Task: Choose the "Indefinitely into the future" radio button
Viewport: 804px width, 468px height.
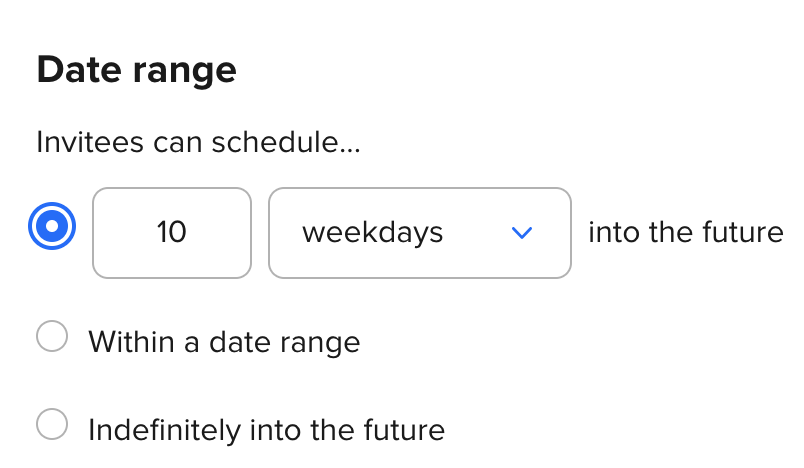Action: [52, 426]
